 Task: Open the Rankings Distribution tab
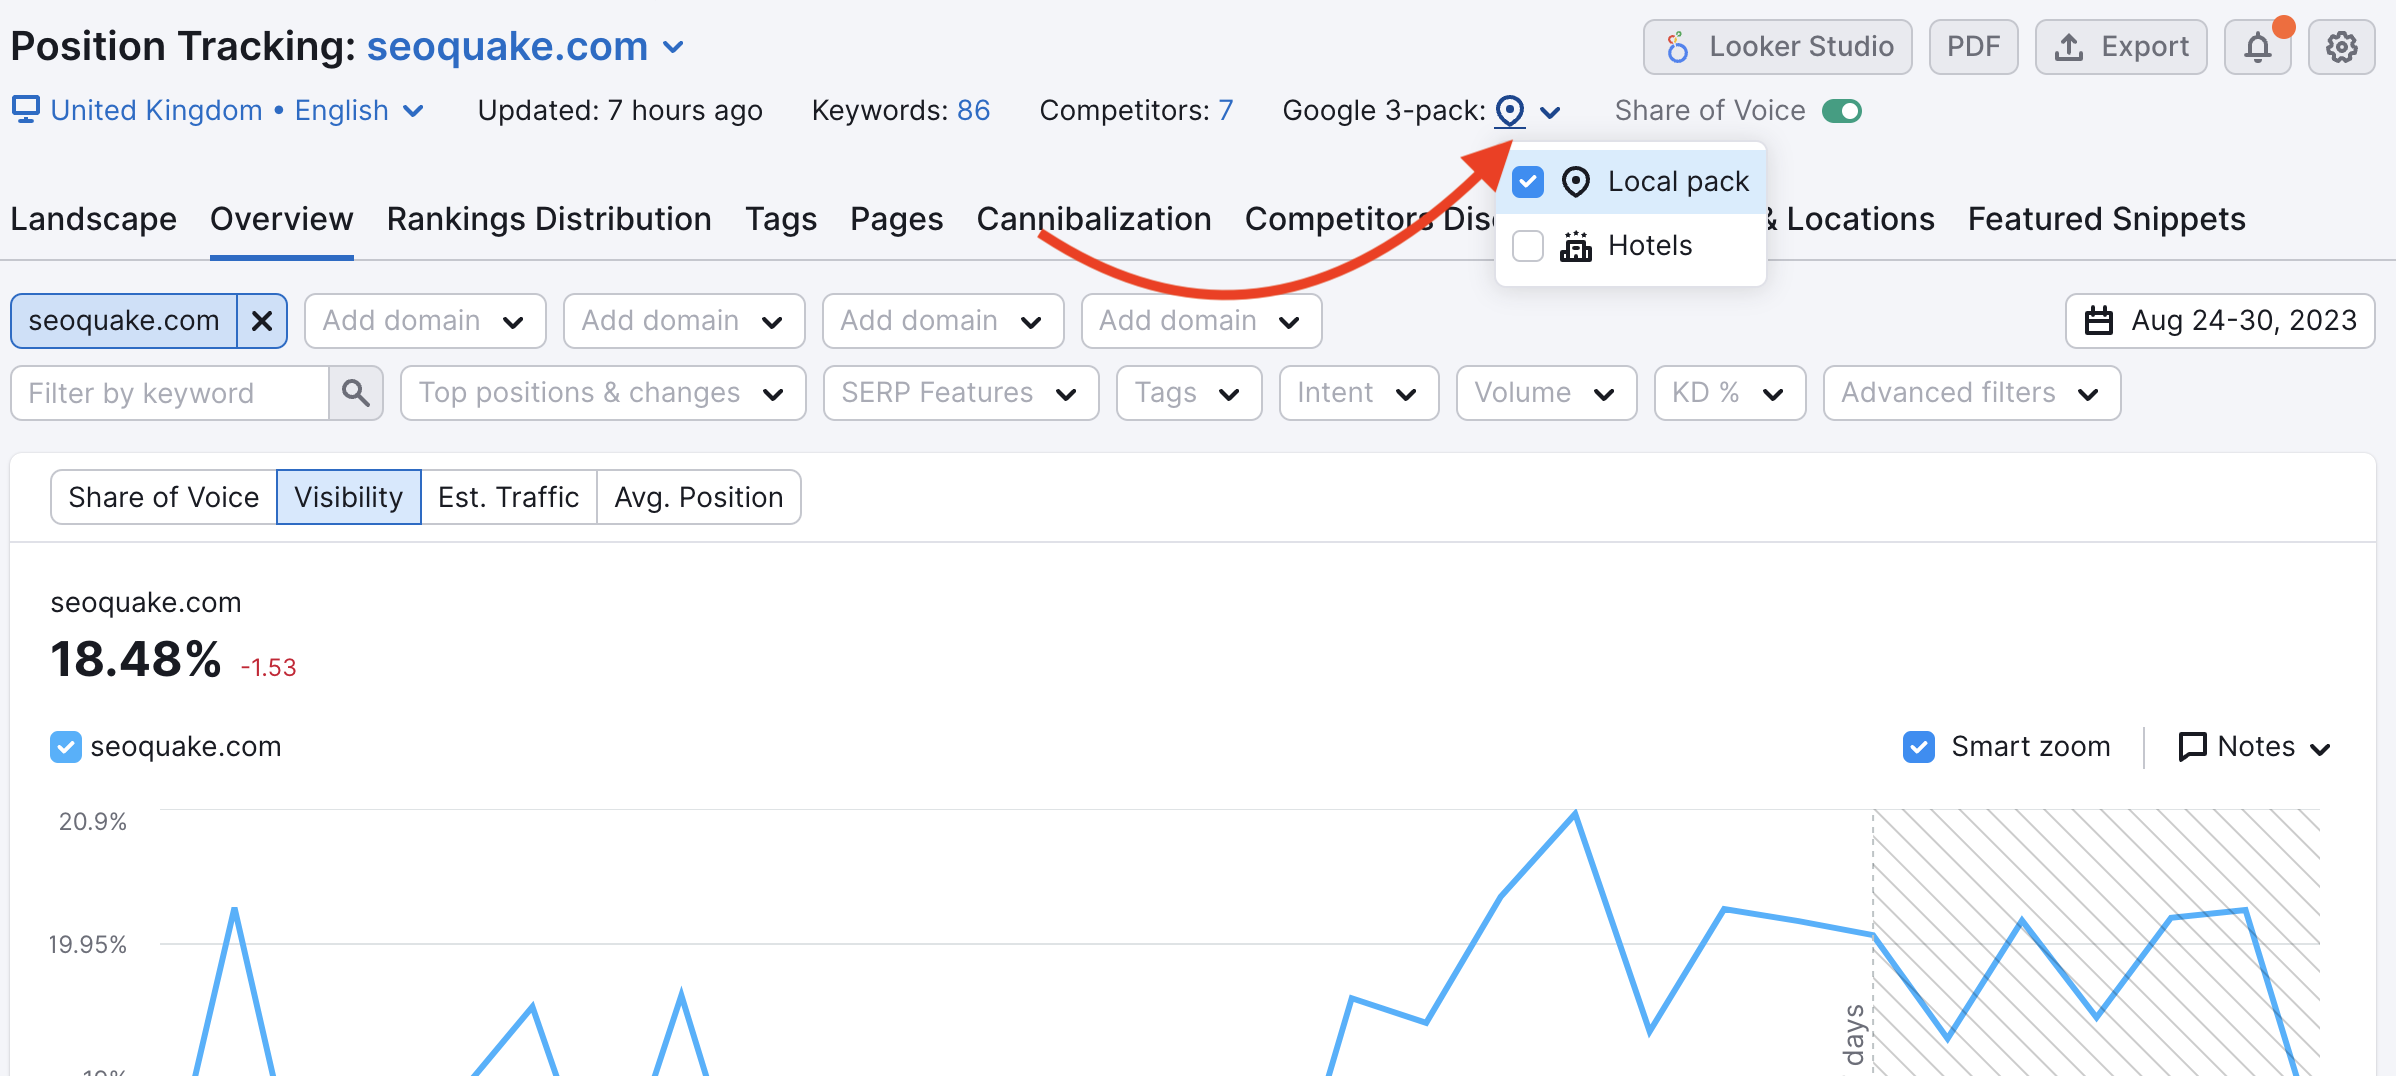[x=549, y=219]
